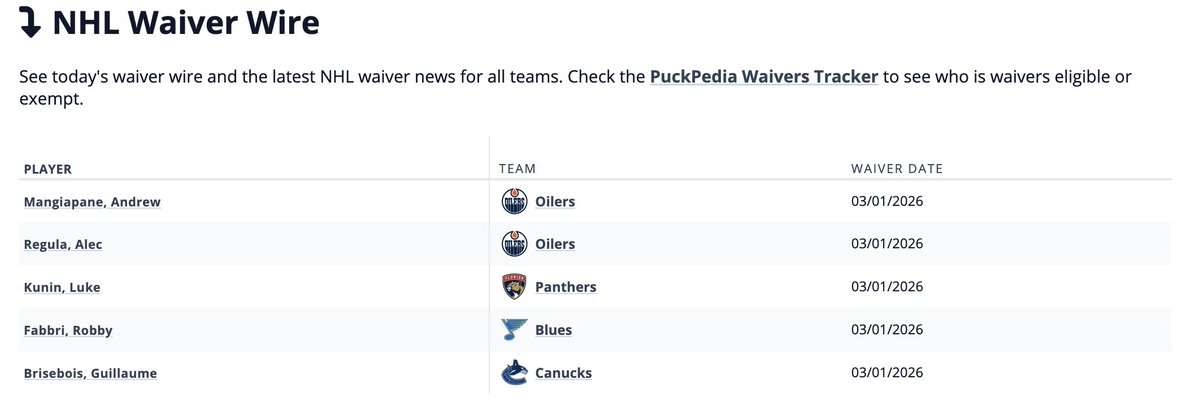Click the Oilers logo in Mangiapane's row
This screenshot has width=1200, height=405.
pos(513,202)
